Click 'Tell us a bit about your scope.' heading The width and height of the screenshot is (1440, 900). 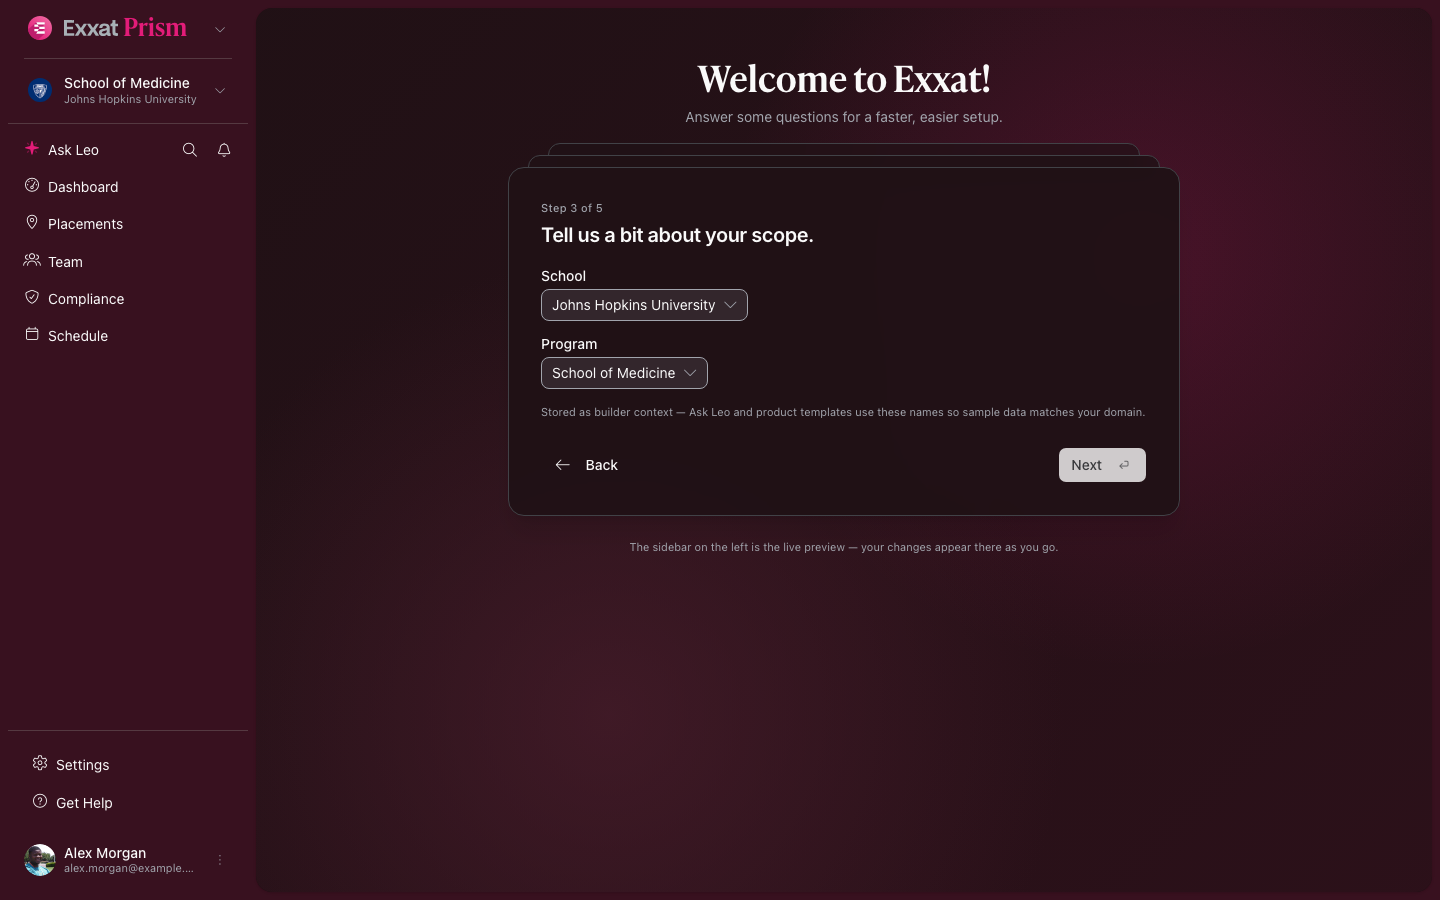point(677,235)
